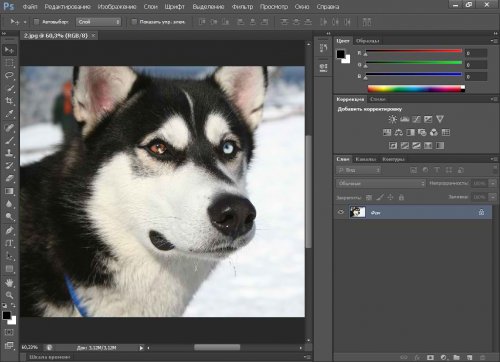This screenshot has height=362, width=500.
Task: Click the color spectrum ramp
Action: [x=416, y=88]
